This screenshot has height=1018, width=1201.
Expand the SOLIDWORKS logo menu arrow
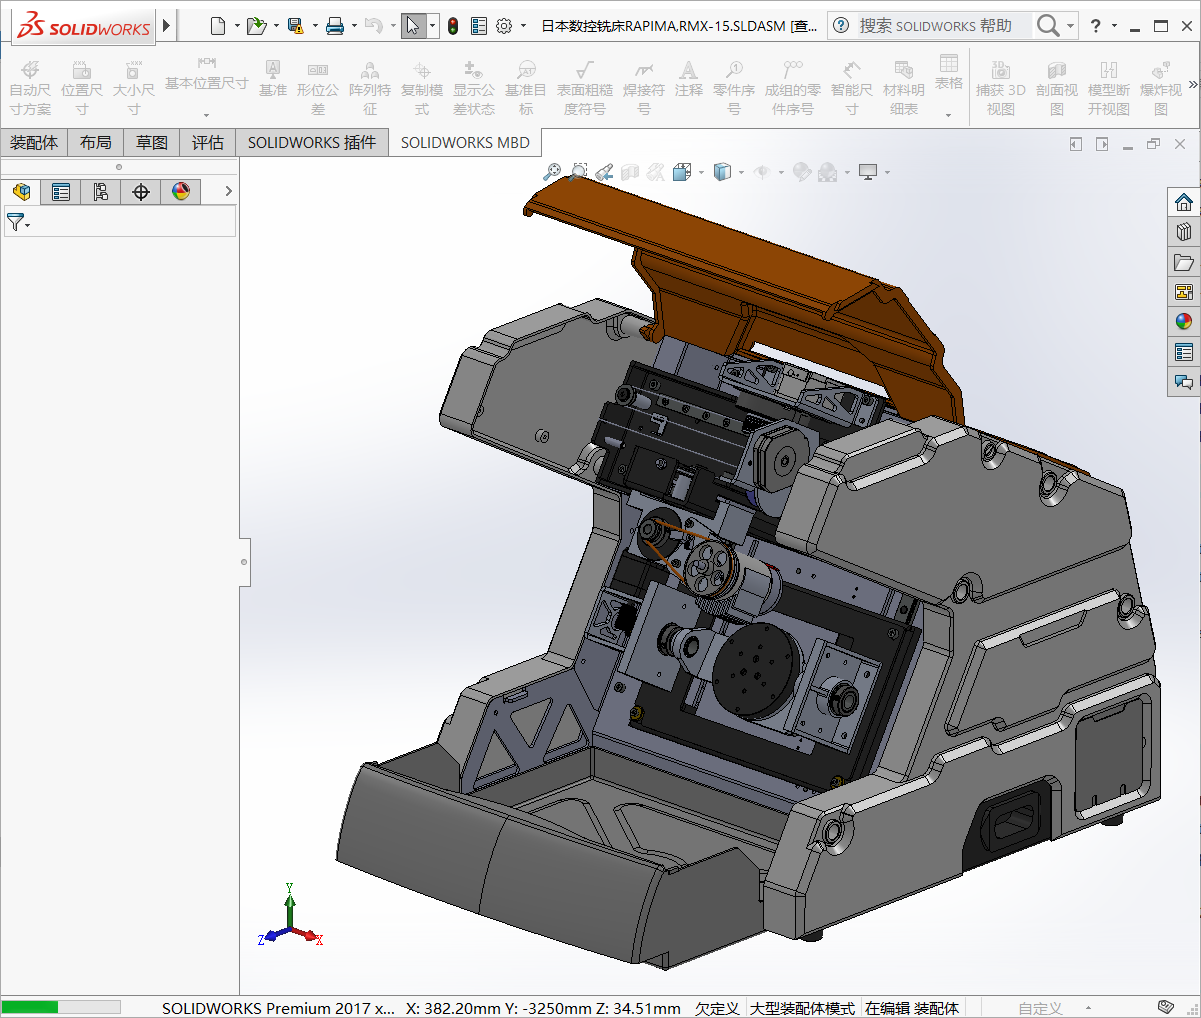[167, 26]
